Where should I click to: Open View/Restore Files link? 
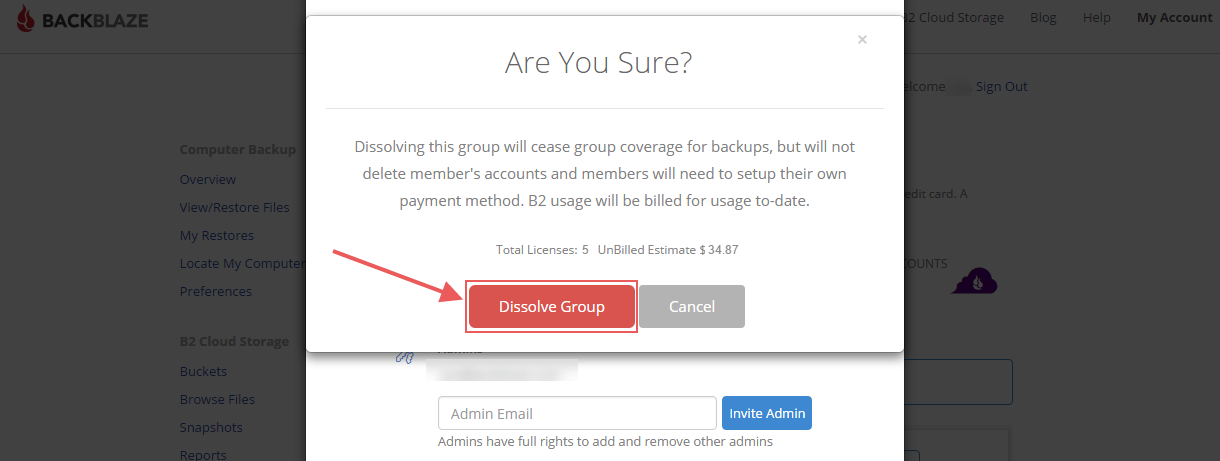235,208
